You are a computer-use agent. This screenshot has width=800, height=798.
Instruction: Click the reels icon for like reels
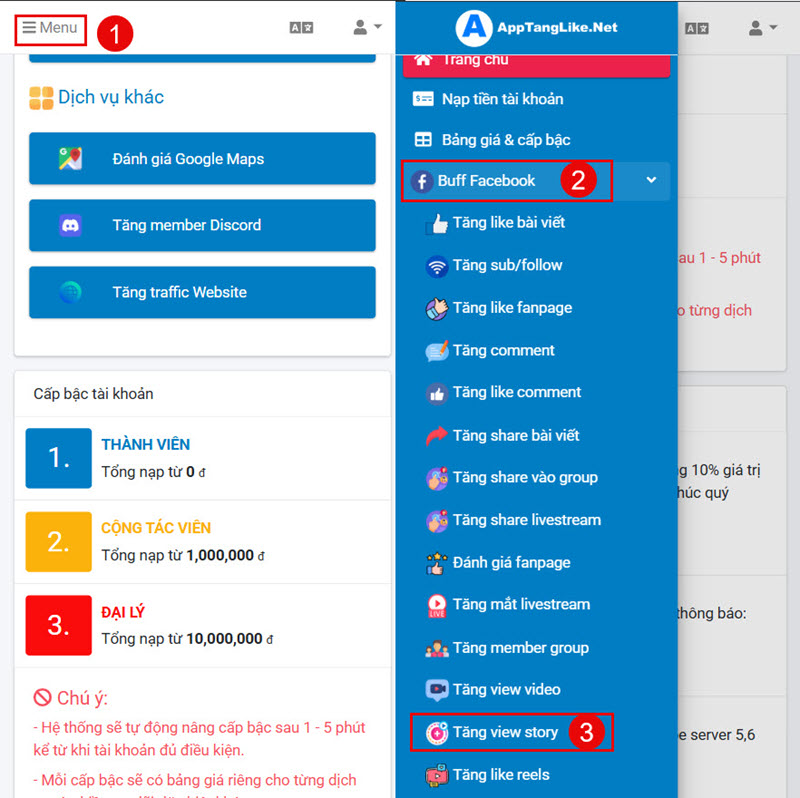[437, 776]
